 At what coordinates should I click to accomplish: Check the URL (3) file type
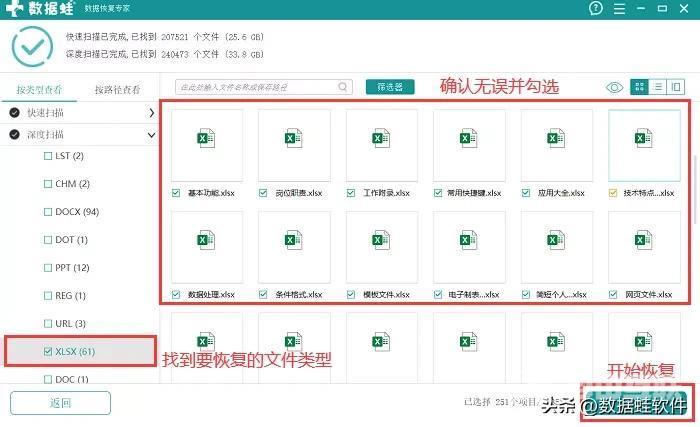coord(48,323)
